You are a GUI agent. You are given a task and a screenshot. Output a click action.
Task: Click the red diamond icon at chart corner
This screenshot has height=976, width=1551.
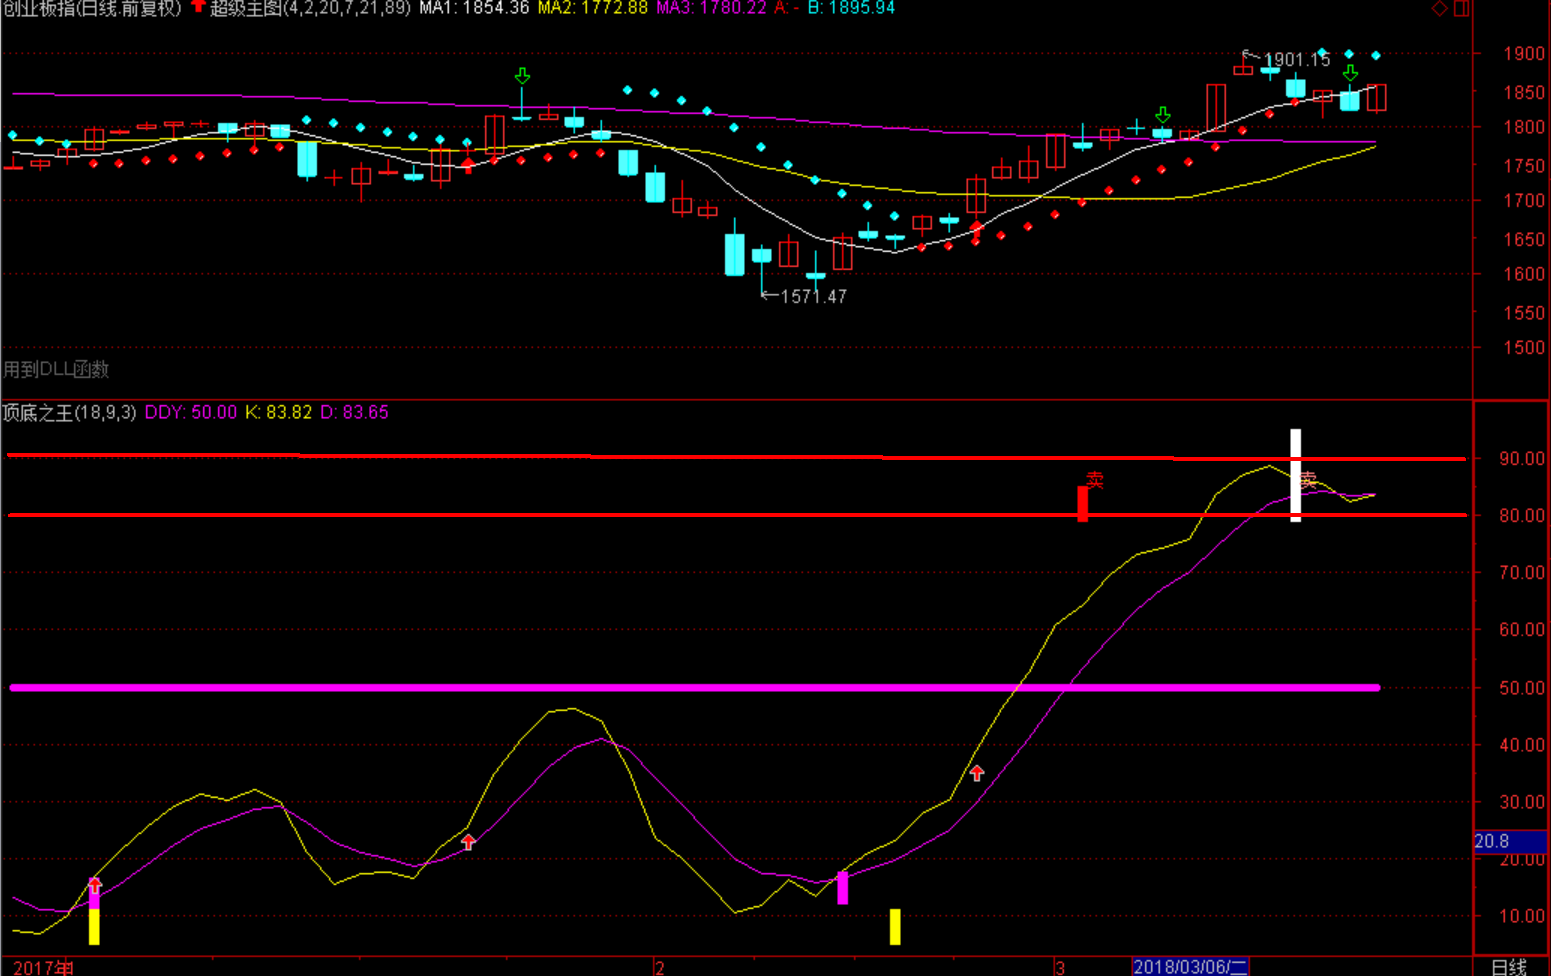(1439, 8)
